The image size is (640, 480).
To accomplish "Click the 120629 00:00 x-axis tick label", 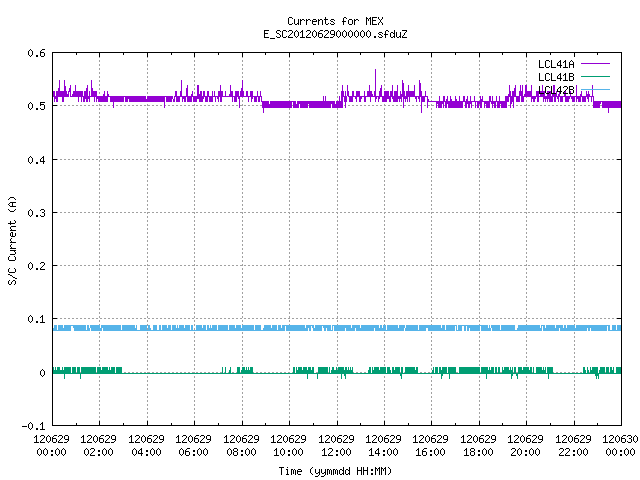I will [x=51, y=445].
